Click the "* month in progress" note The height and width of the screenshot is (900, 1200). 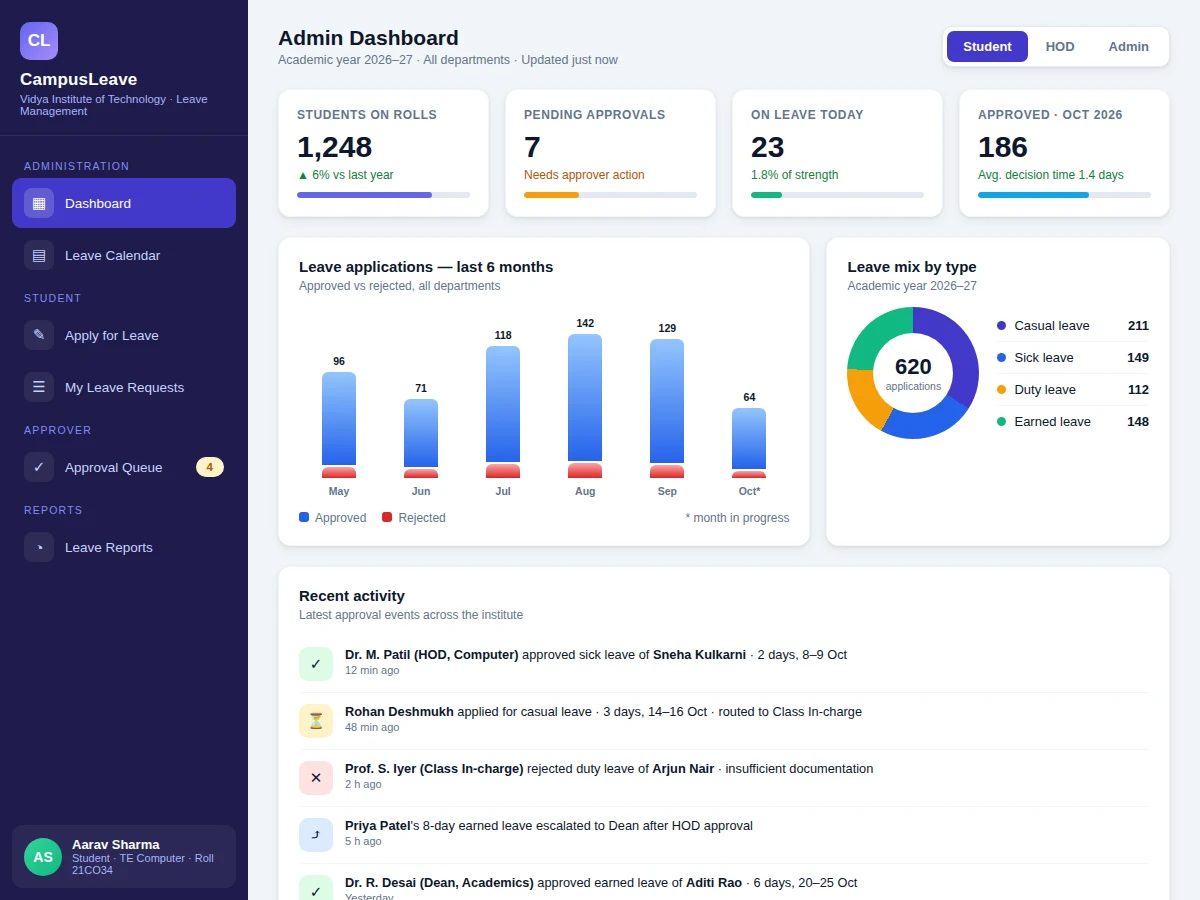pyautogui.click(x=737, y=518)
